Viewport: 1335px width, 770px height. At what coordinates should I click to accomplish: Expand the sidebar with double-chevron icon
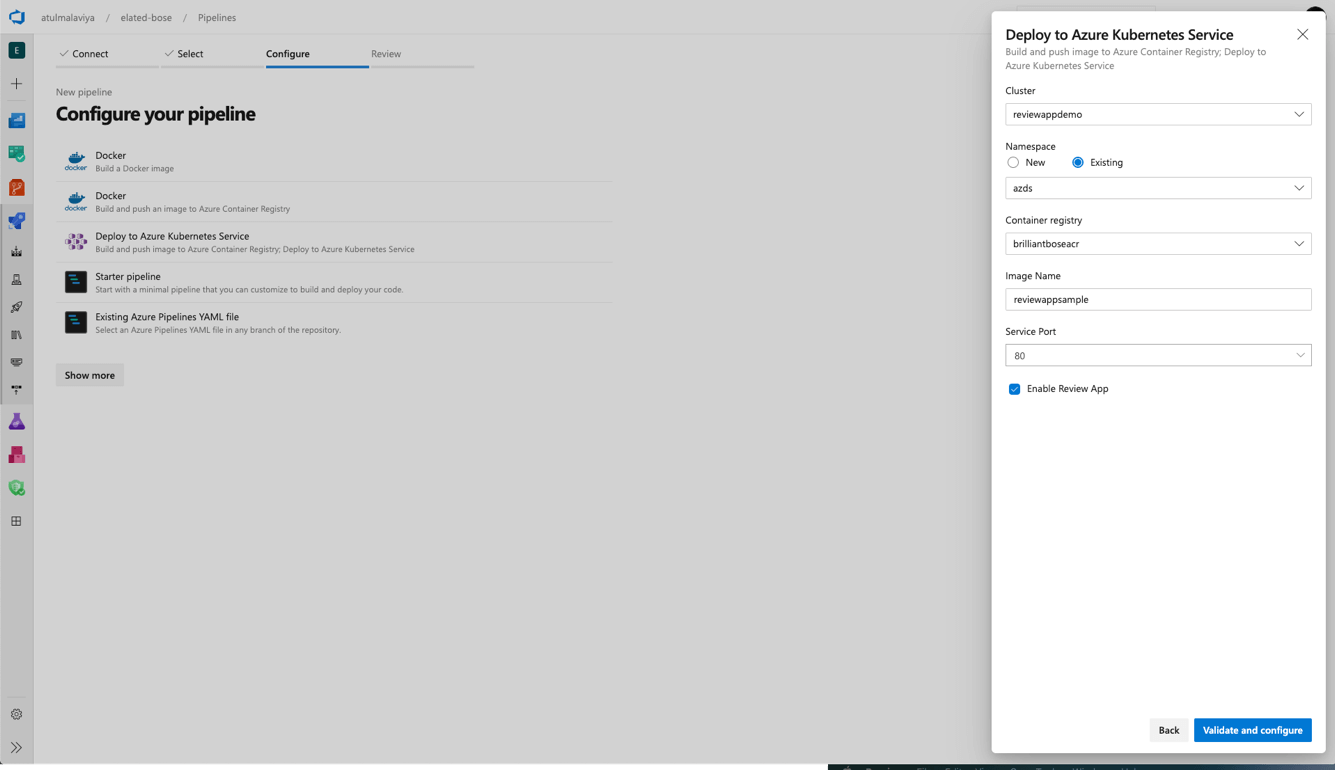click(17, 748)
